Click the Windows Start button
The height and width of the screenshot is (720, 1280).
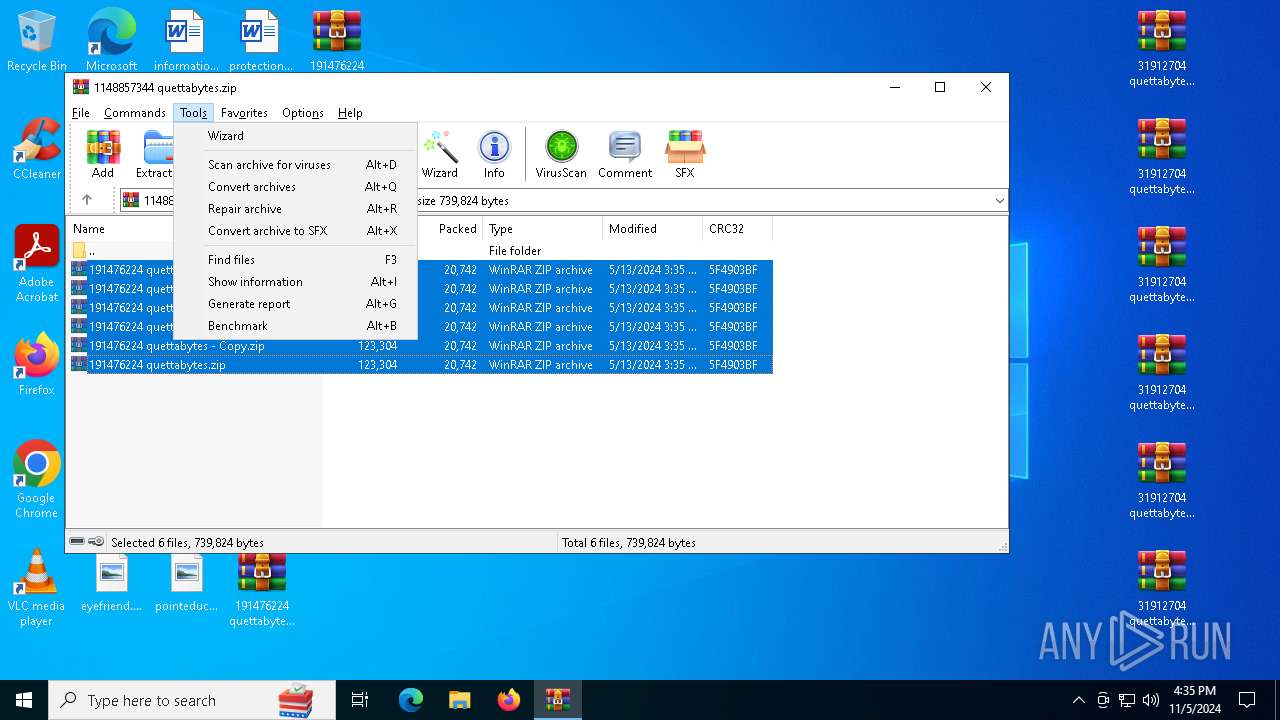click(x=24, y=700)
